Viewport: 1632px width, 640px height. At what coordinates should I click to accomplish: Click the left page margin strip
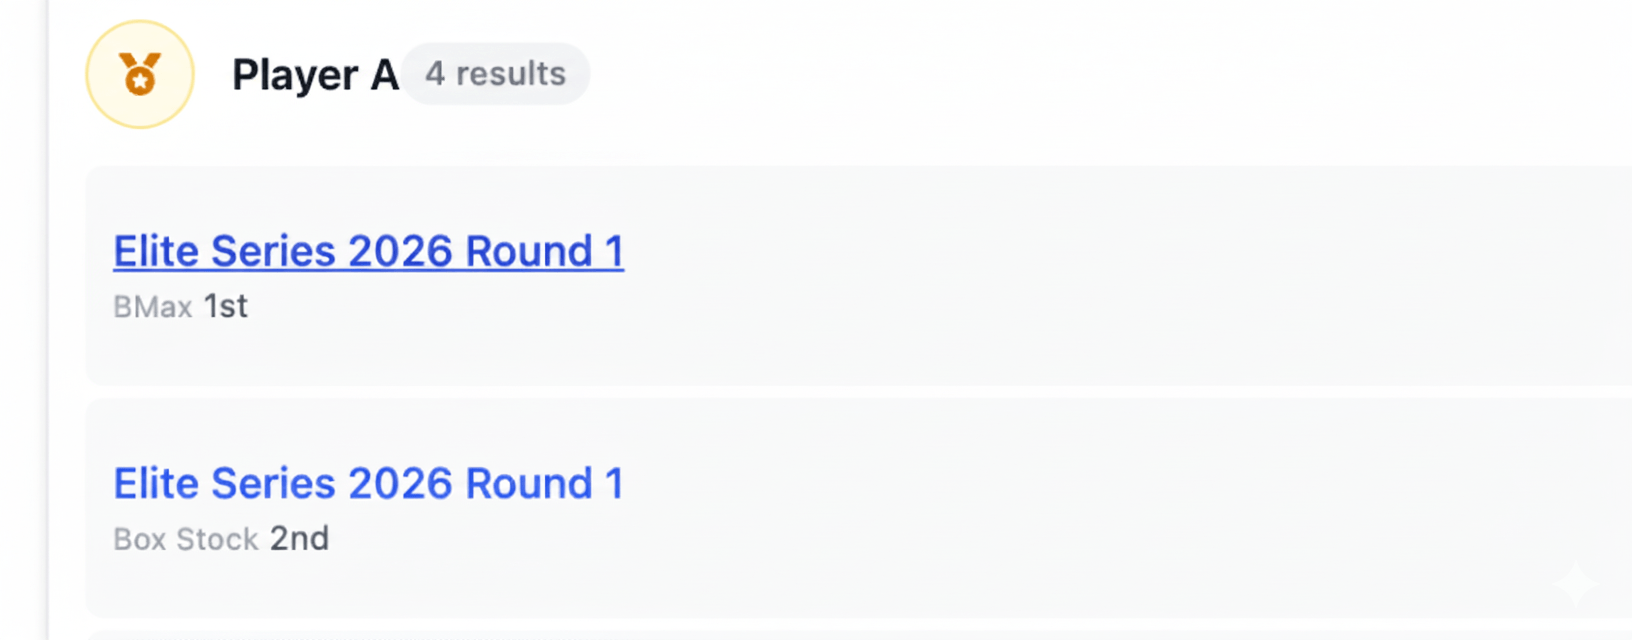tap(22, 320)
